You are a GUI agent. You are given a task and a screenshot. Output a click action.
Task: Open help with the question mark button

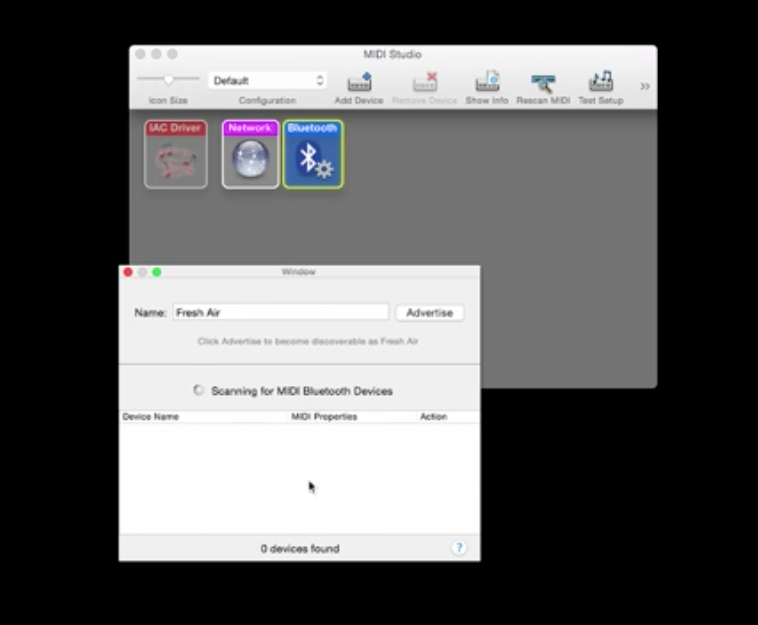(x=459, y=548)
